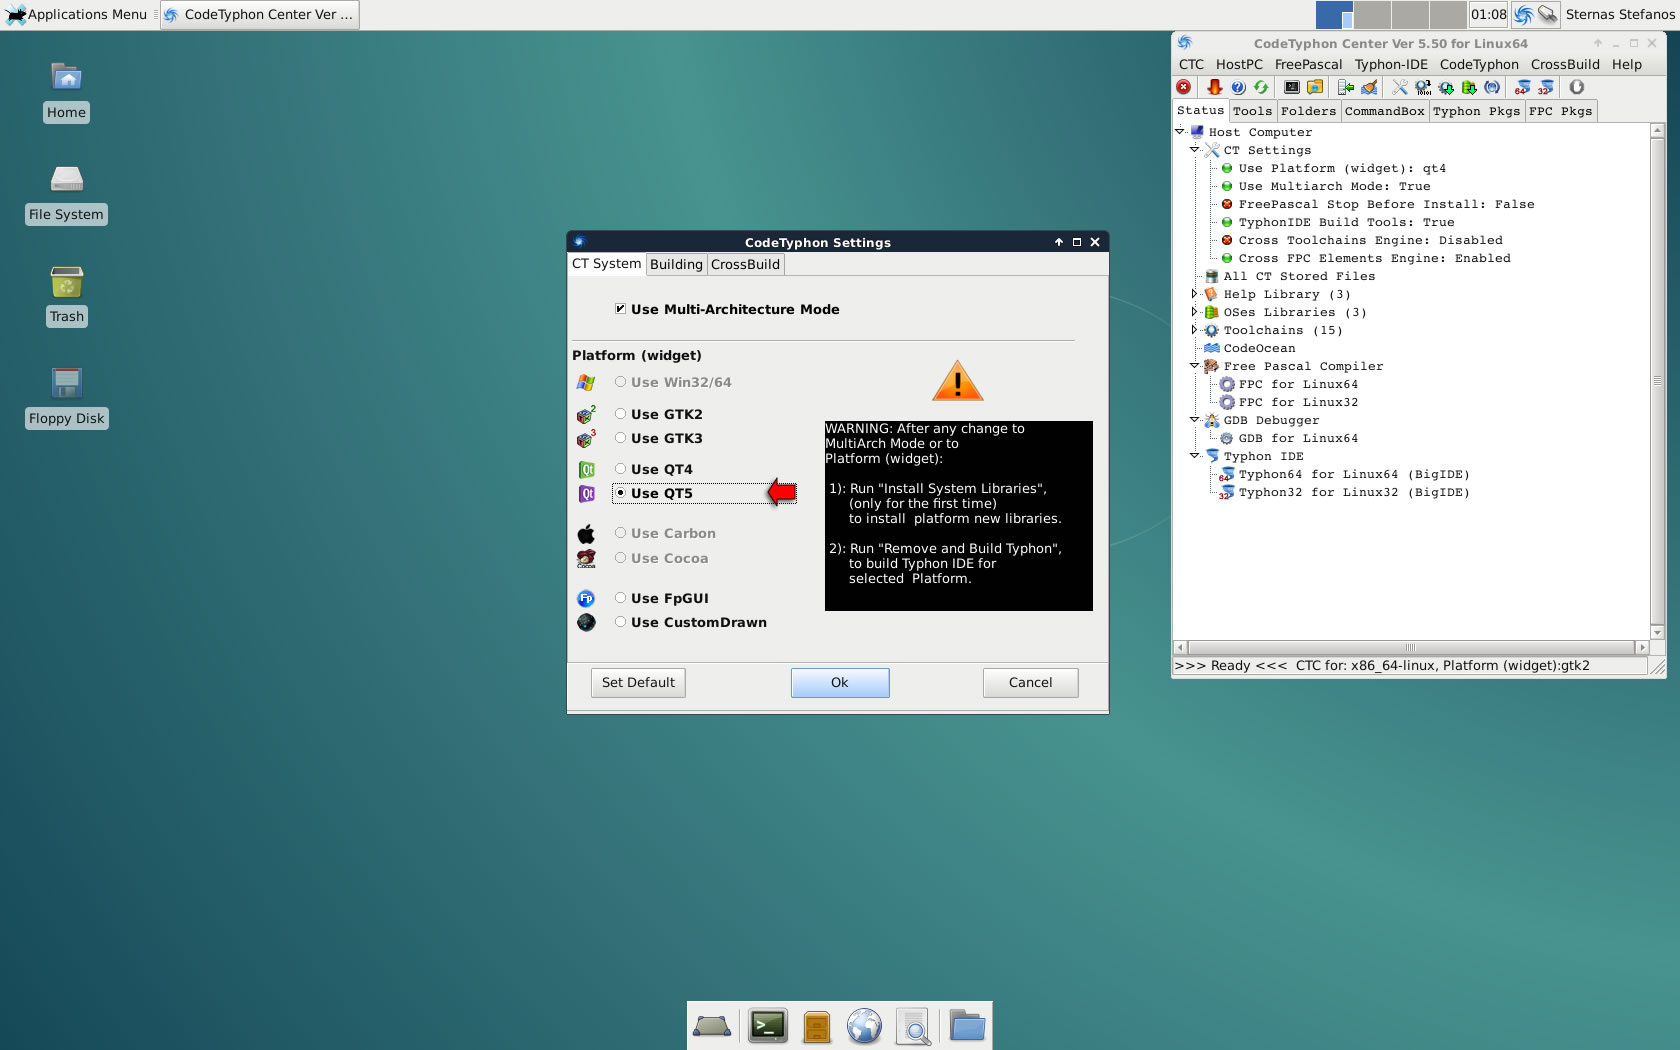Click the Cancel button in Settings dialog
This screenshot has height=1050, width=1680.
pyautogui.click(x=1030, y=683)
